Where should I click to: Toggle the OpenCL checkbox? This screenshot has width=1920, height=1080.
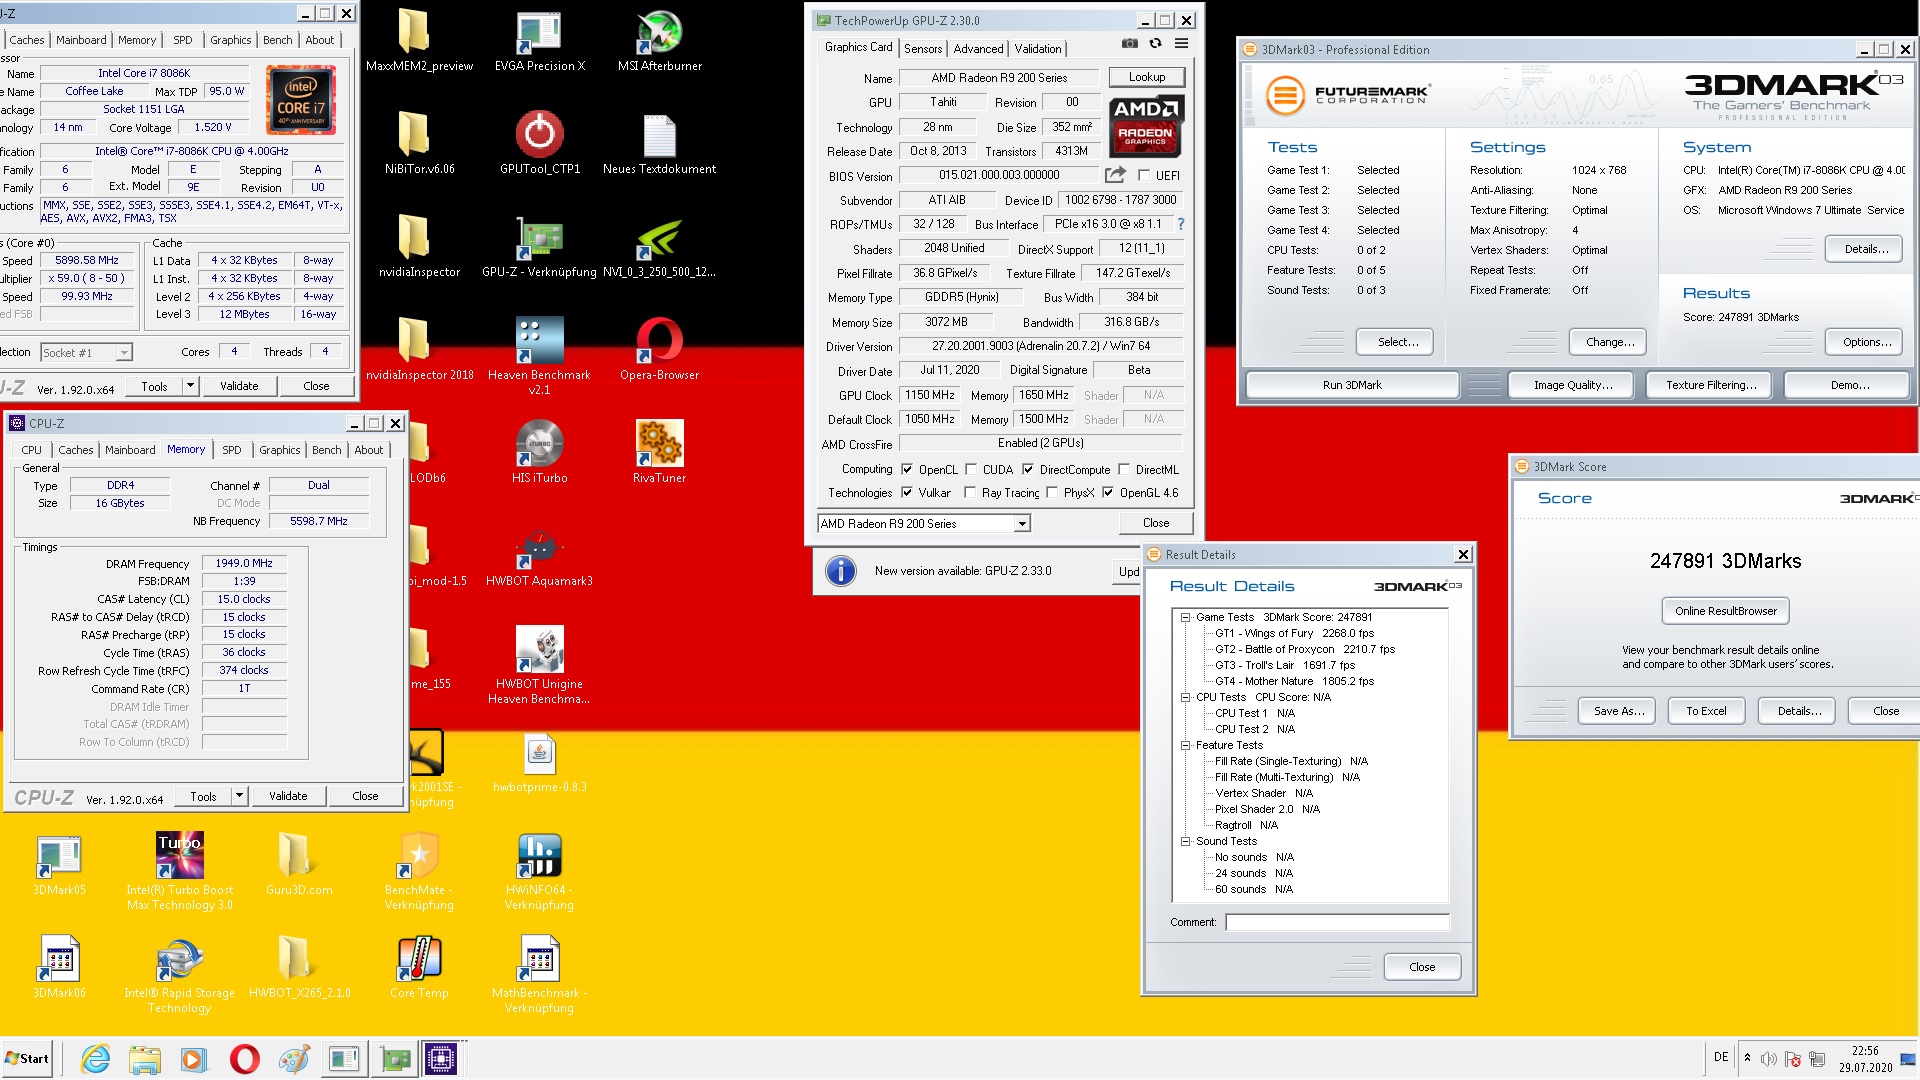pos(907,469)
